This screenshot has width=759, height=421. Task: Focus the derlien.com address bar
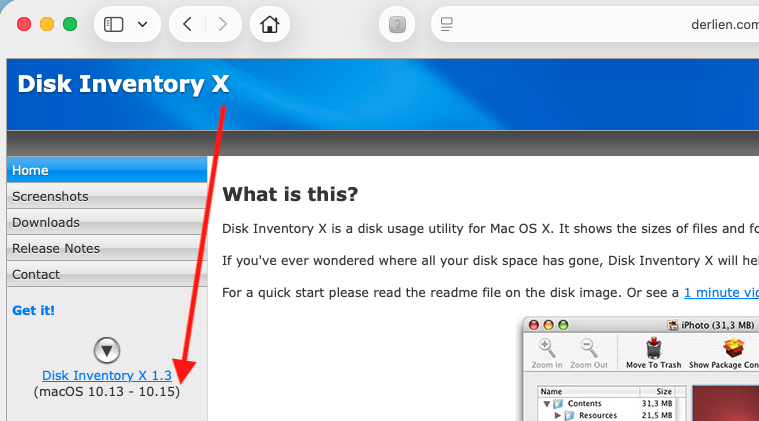[595, 24]
